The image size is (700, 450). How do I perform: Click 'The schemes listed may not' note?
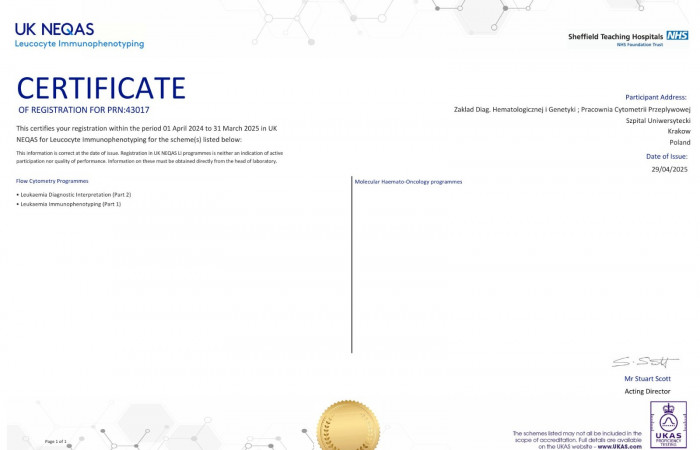(x=577, y=440)
